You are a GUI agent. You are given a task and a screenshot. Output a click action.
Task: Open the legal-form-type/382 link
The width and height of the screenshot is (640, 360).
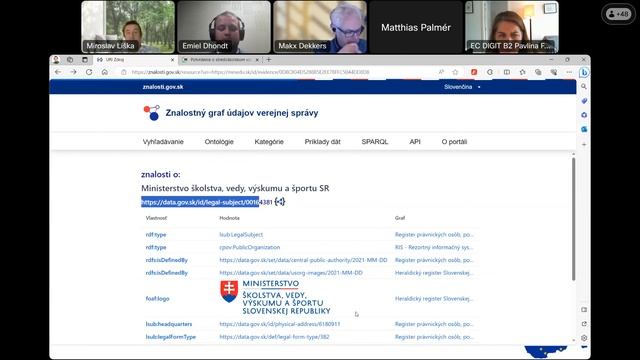click(x=274, y=337)
